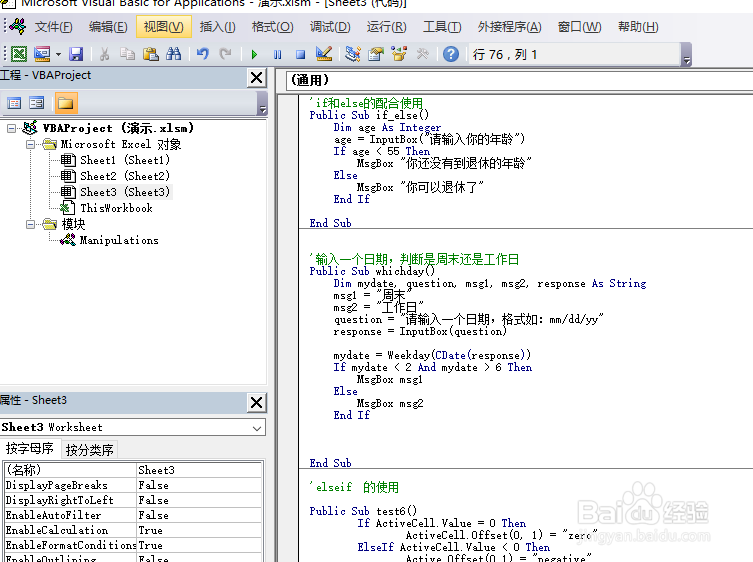753x562 pixels.
Task: Click the VBA application icon in menu bar
Action: (19, 26)
